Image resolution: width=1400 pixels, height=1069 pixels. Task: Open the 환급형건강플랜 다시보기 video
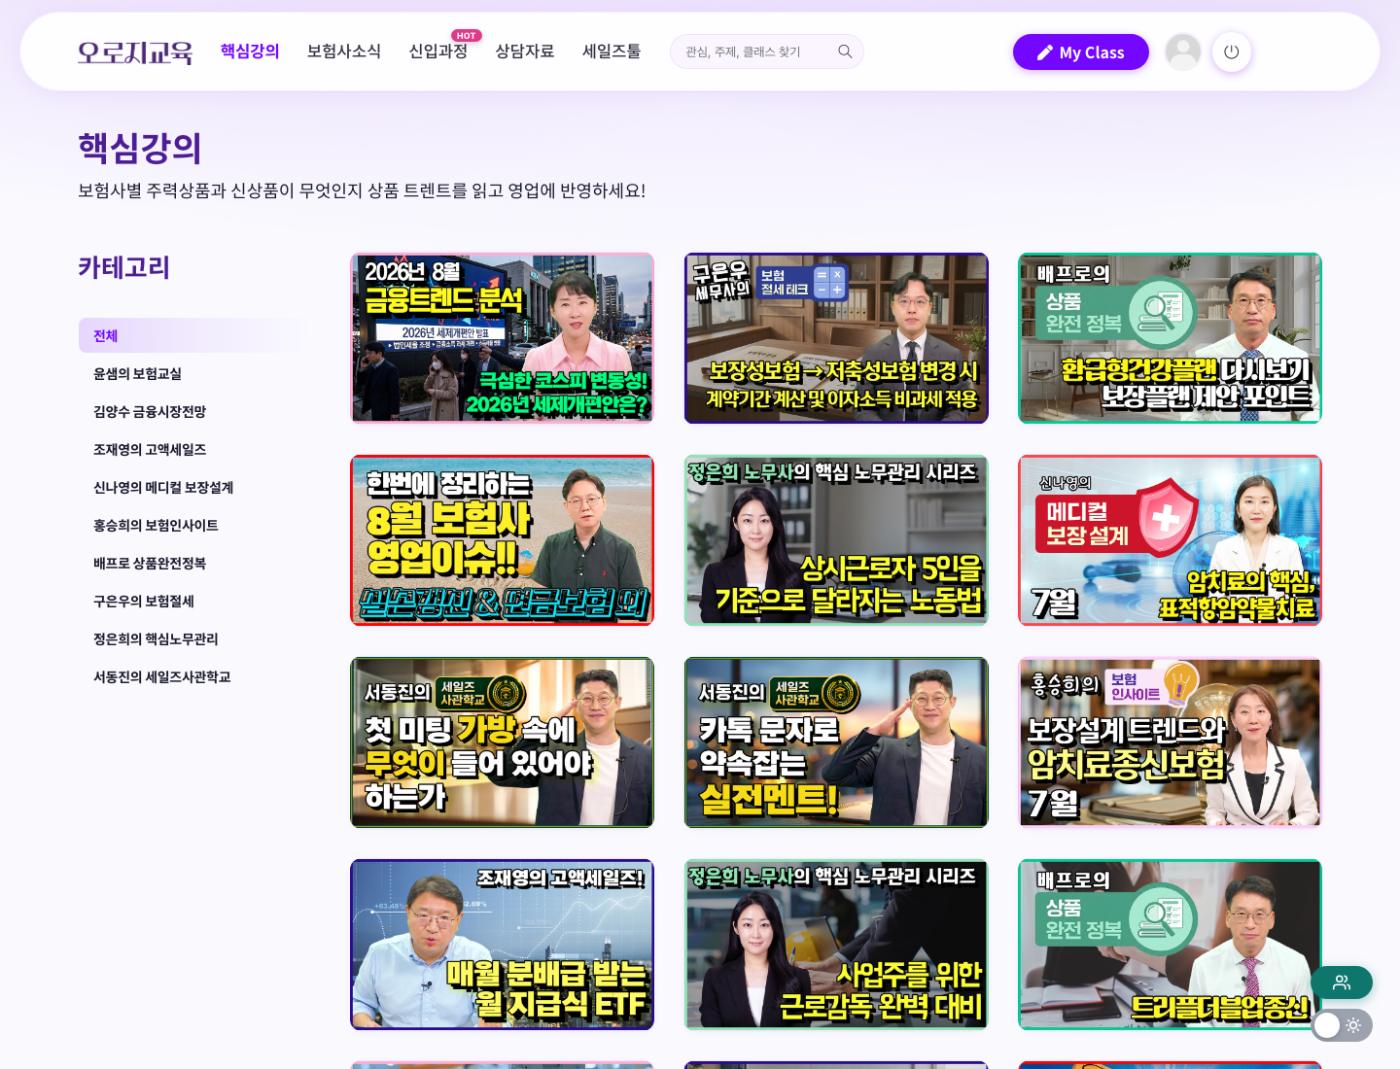coord(1170,338)
